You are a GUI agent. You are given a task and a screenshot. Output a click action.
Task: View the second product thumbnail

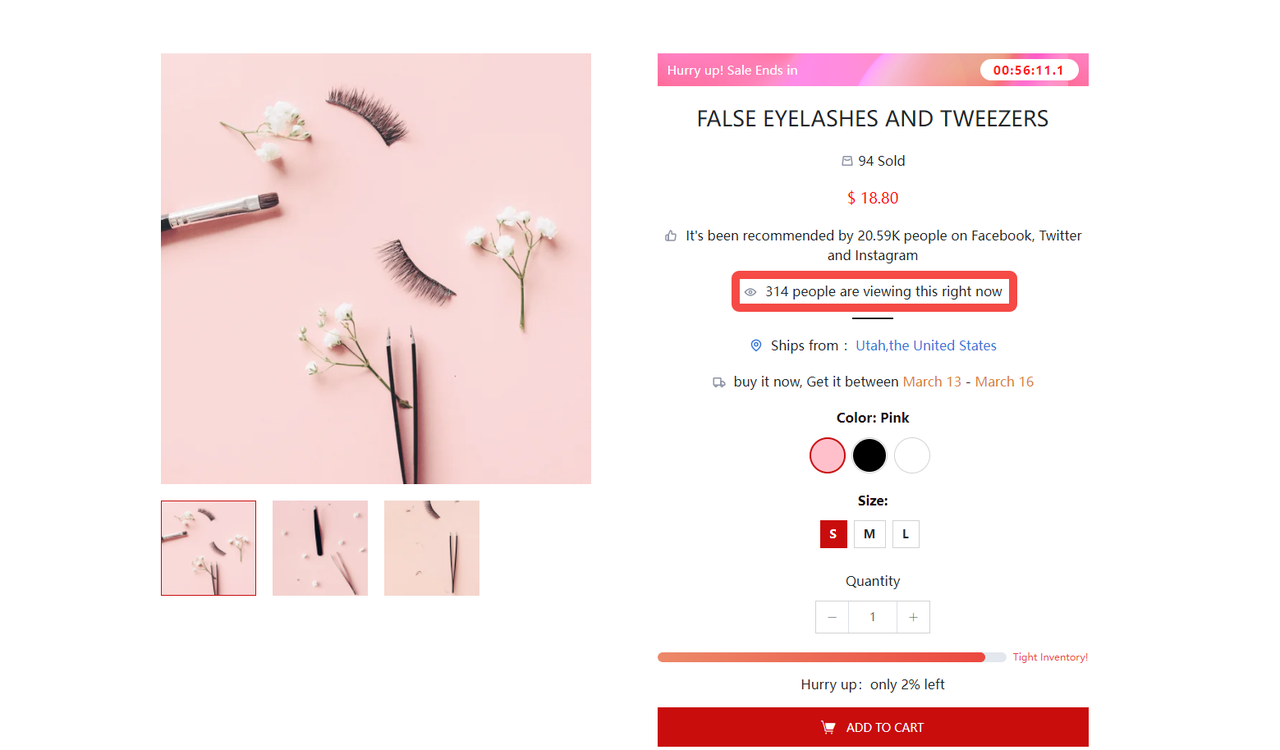(320, 548)
